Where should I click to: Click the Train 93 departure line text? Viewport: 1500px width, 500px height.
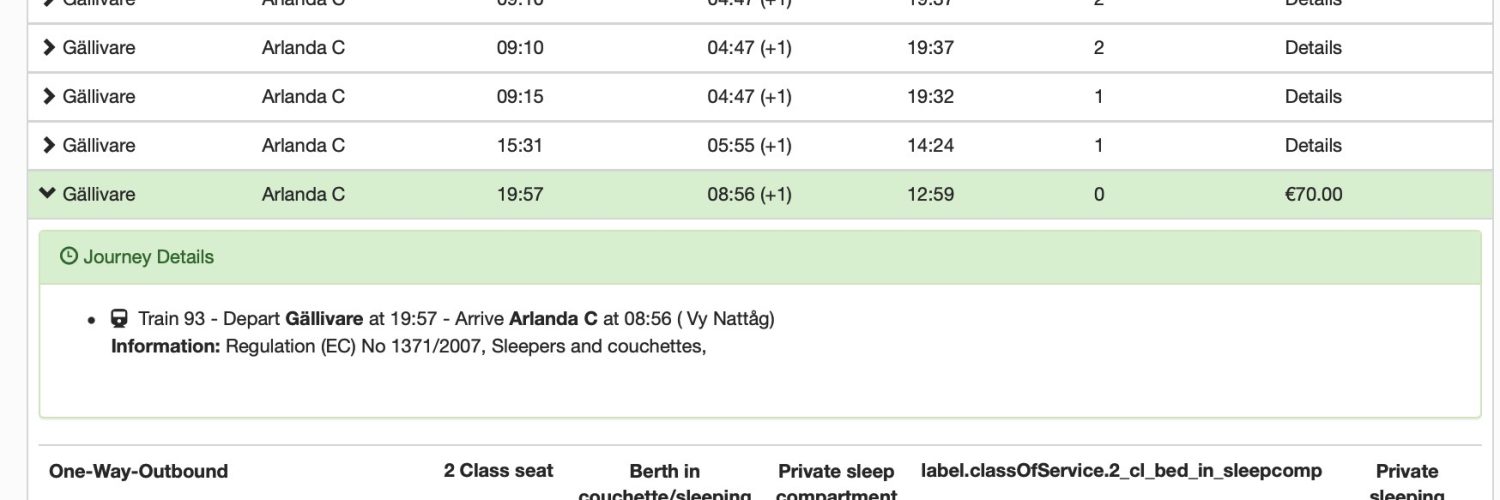456,319
